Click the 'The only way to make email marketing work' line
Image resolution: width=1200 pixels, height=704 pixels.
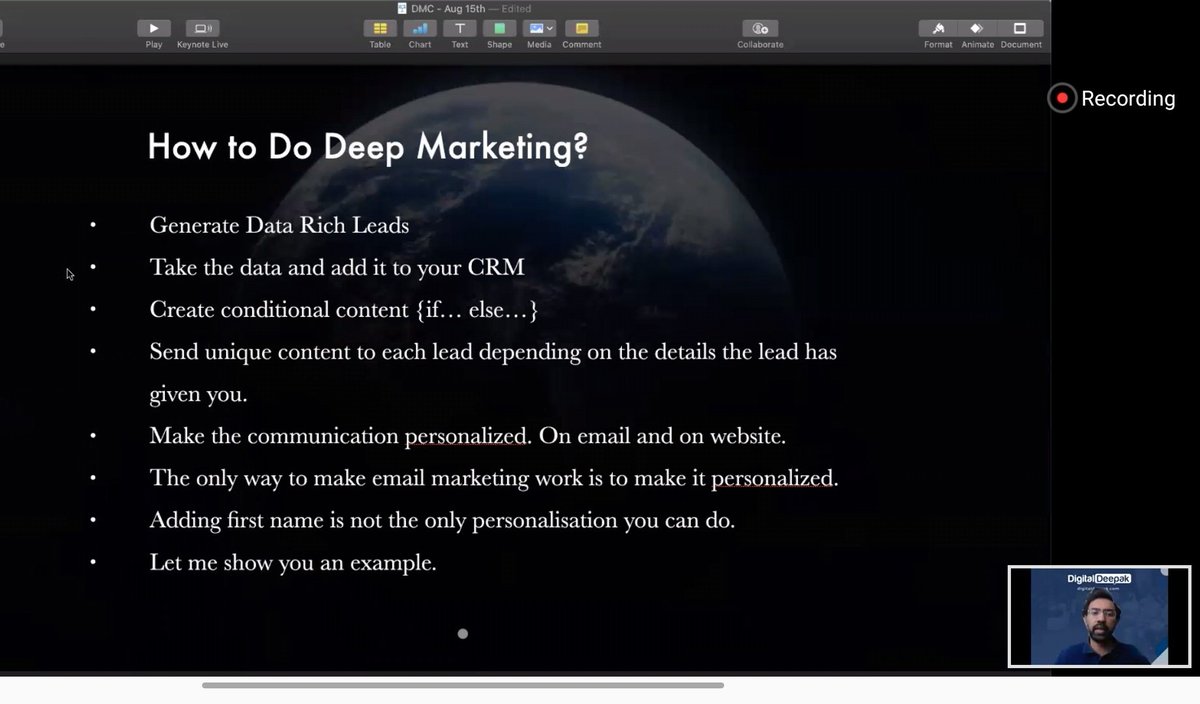494,478
